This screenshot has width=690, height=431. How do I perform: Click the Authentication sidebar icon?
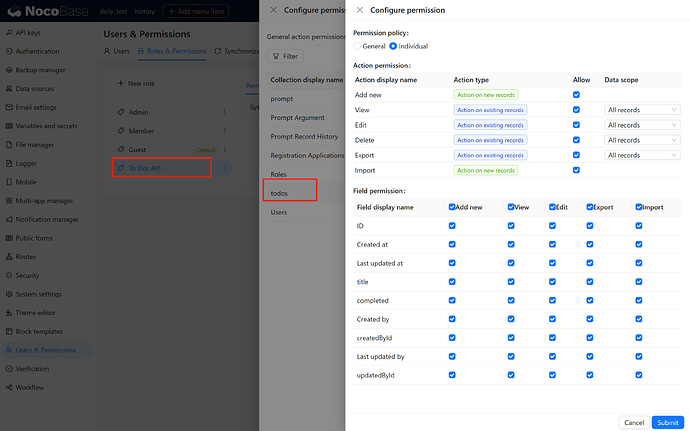(9, 51)
